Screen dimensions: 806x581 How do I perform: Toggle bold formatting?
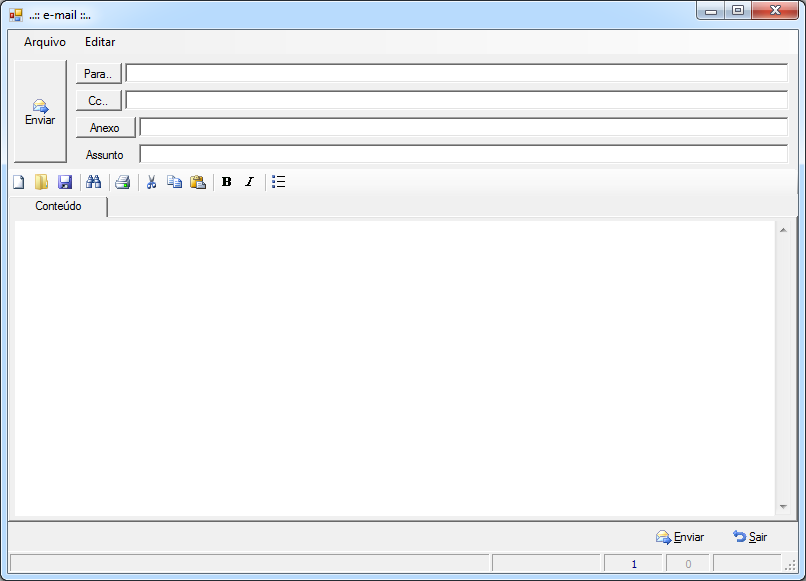pos(226,181)
